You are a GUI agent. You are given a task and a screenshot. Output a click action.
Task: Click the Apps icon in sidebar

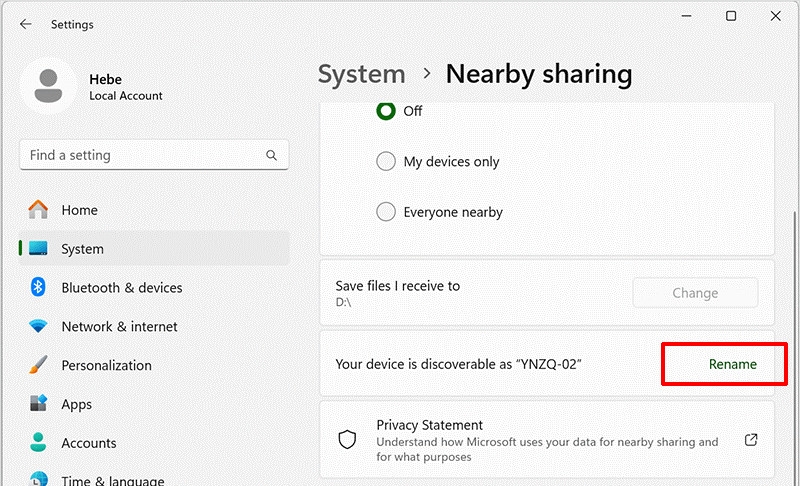point(38,403)
